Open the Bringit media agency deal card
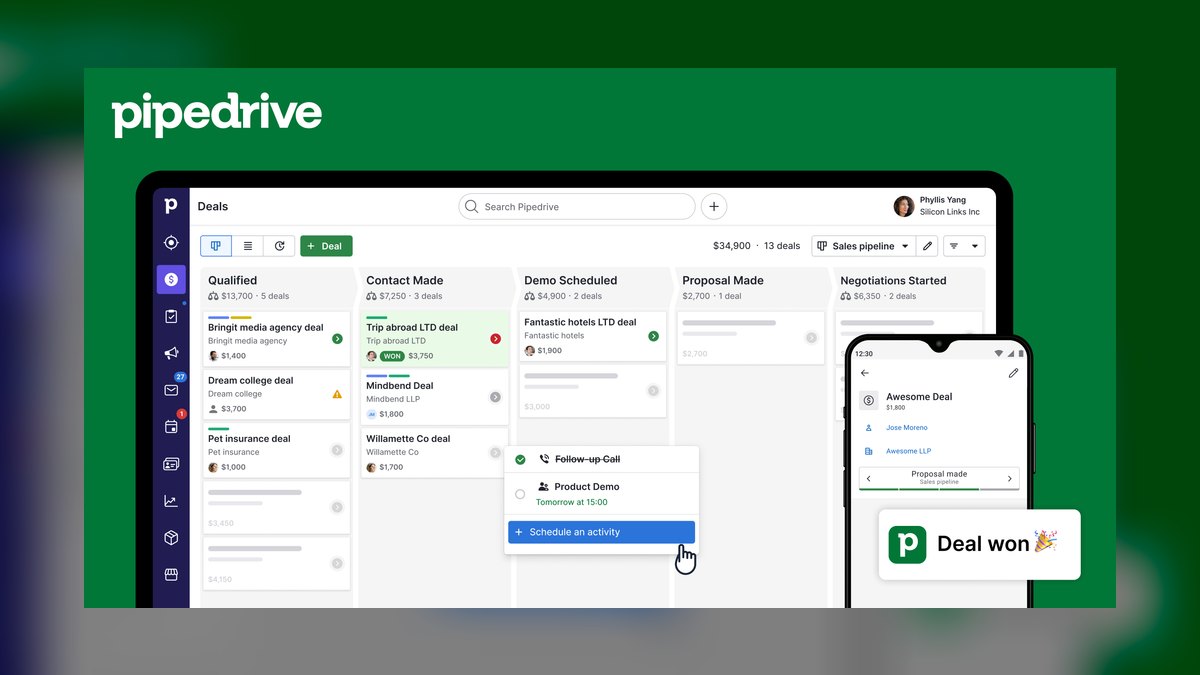 tap(276, 338)
